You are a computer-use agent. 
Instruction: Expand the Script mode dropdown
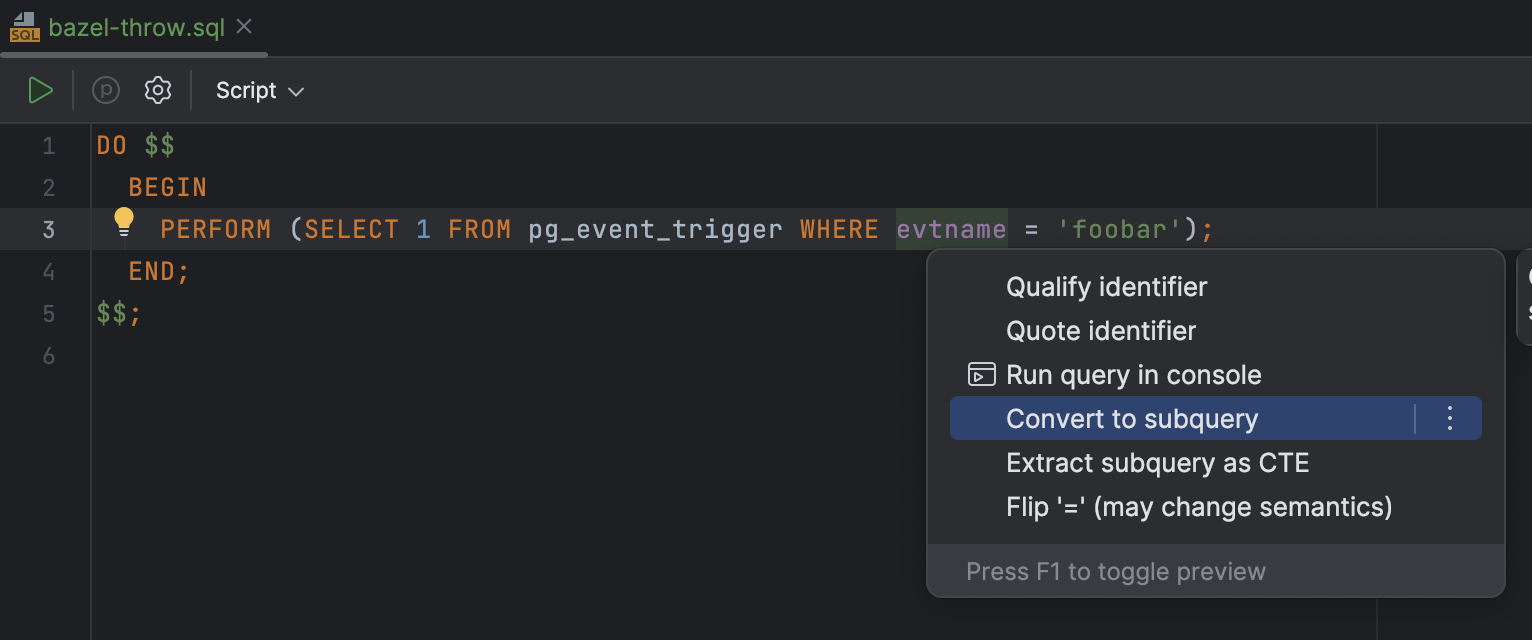point(260,91)
